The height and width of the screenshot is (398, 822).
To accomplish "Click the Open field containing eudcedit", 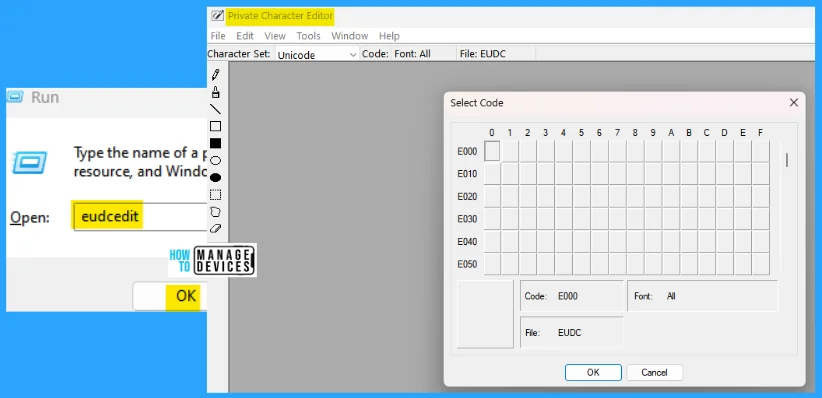I will tap(140, 216).
